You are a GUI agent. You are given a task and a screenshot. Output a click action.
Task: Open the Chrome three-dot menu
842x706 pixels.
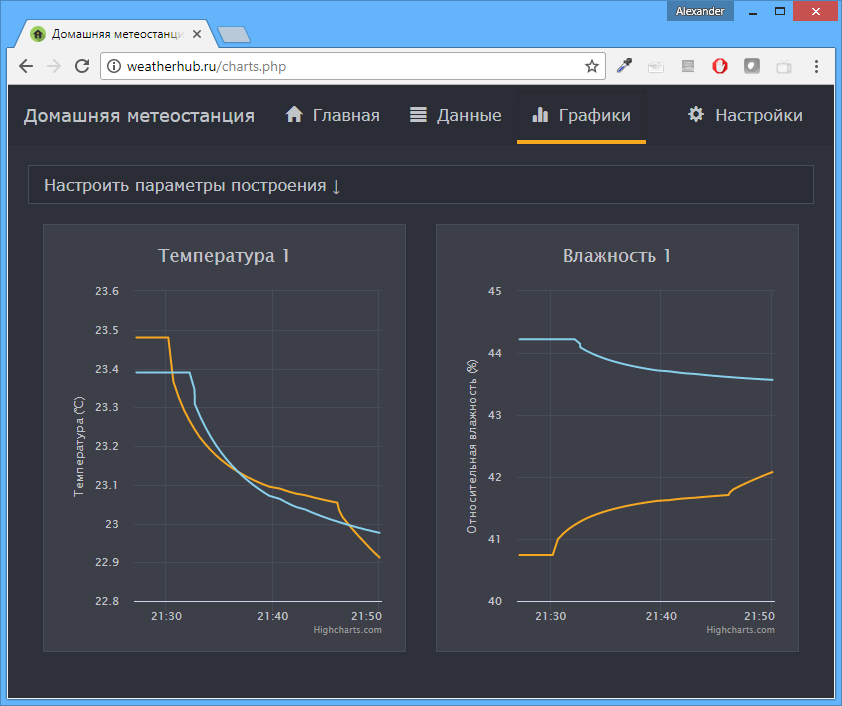(817, 66)
